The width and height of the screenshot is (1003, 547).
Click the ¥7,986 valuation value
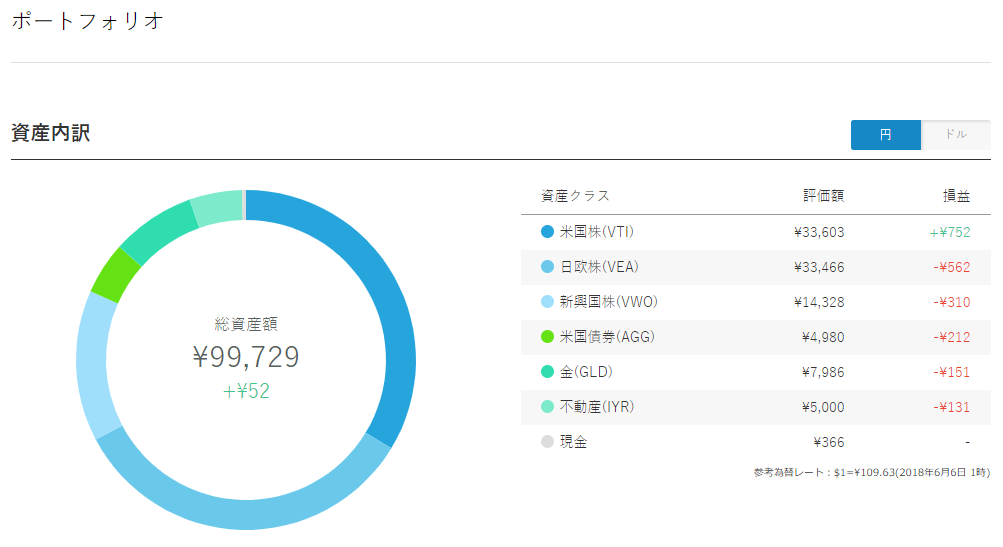823,372
